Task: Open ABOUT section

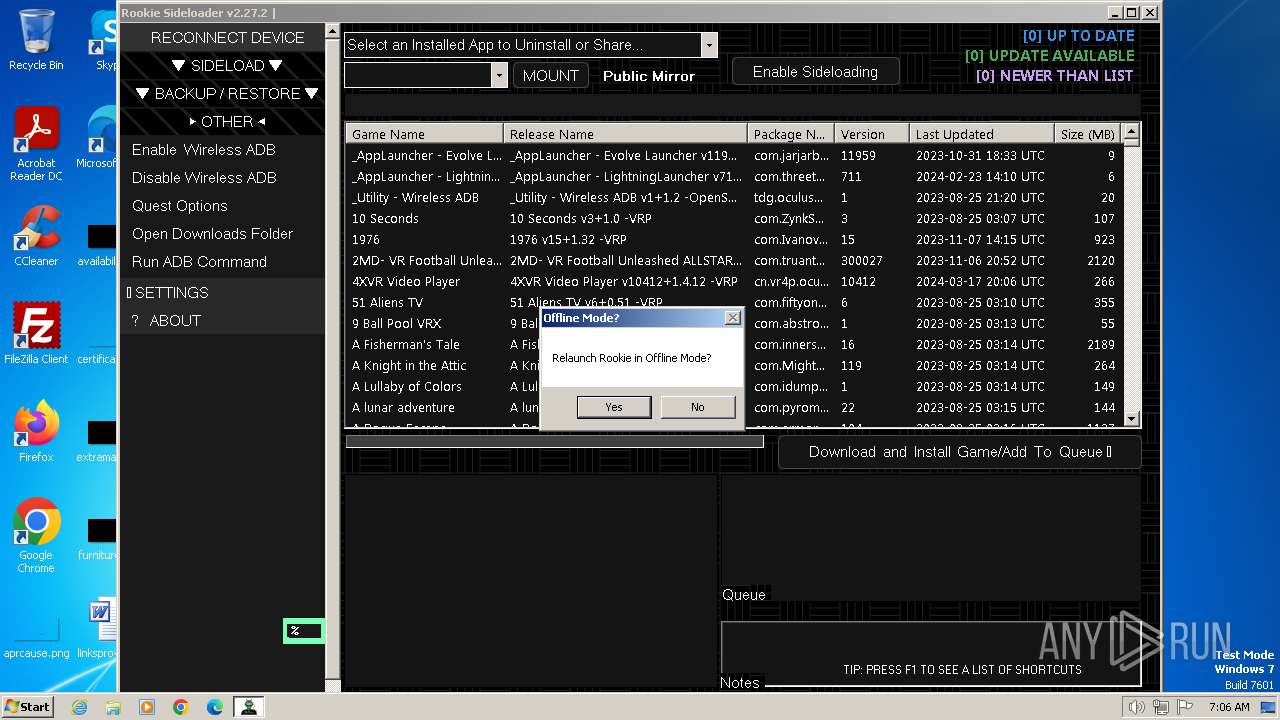Action: [223, 320]
